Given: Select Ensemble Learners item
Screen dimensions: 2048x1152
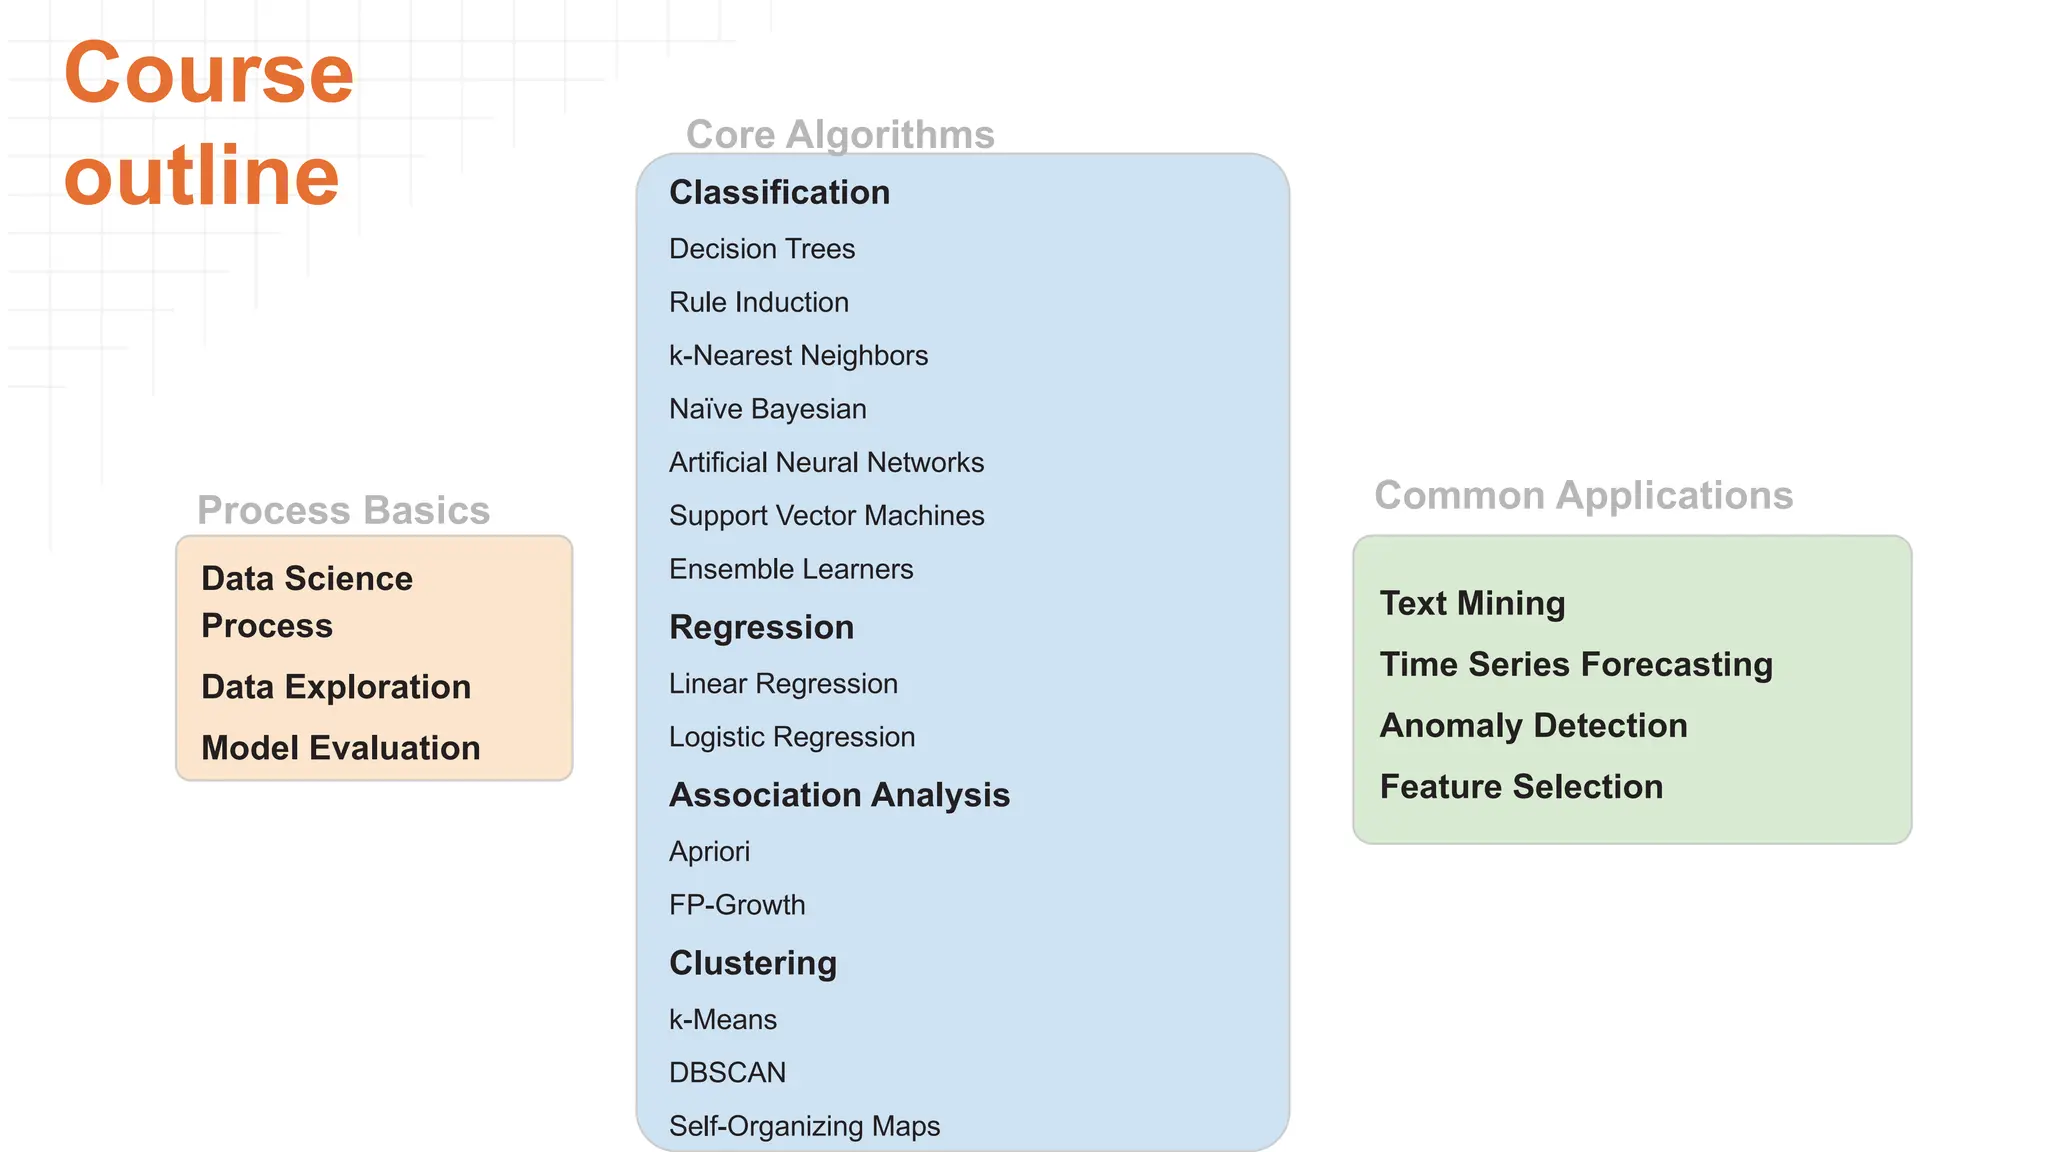Looking at the screenshot, I should [x=791, y=569].
